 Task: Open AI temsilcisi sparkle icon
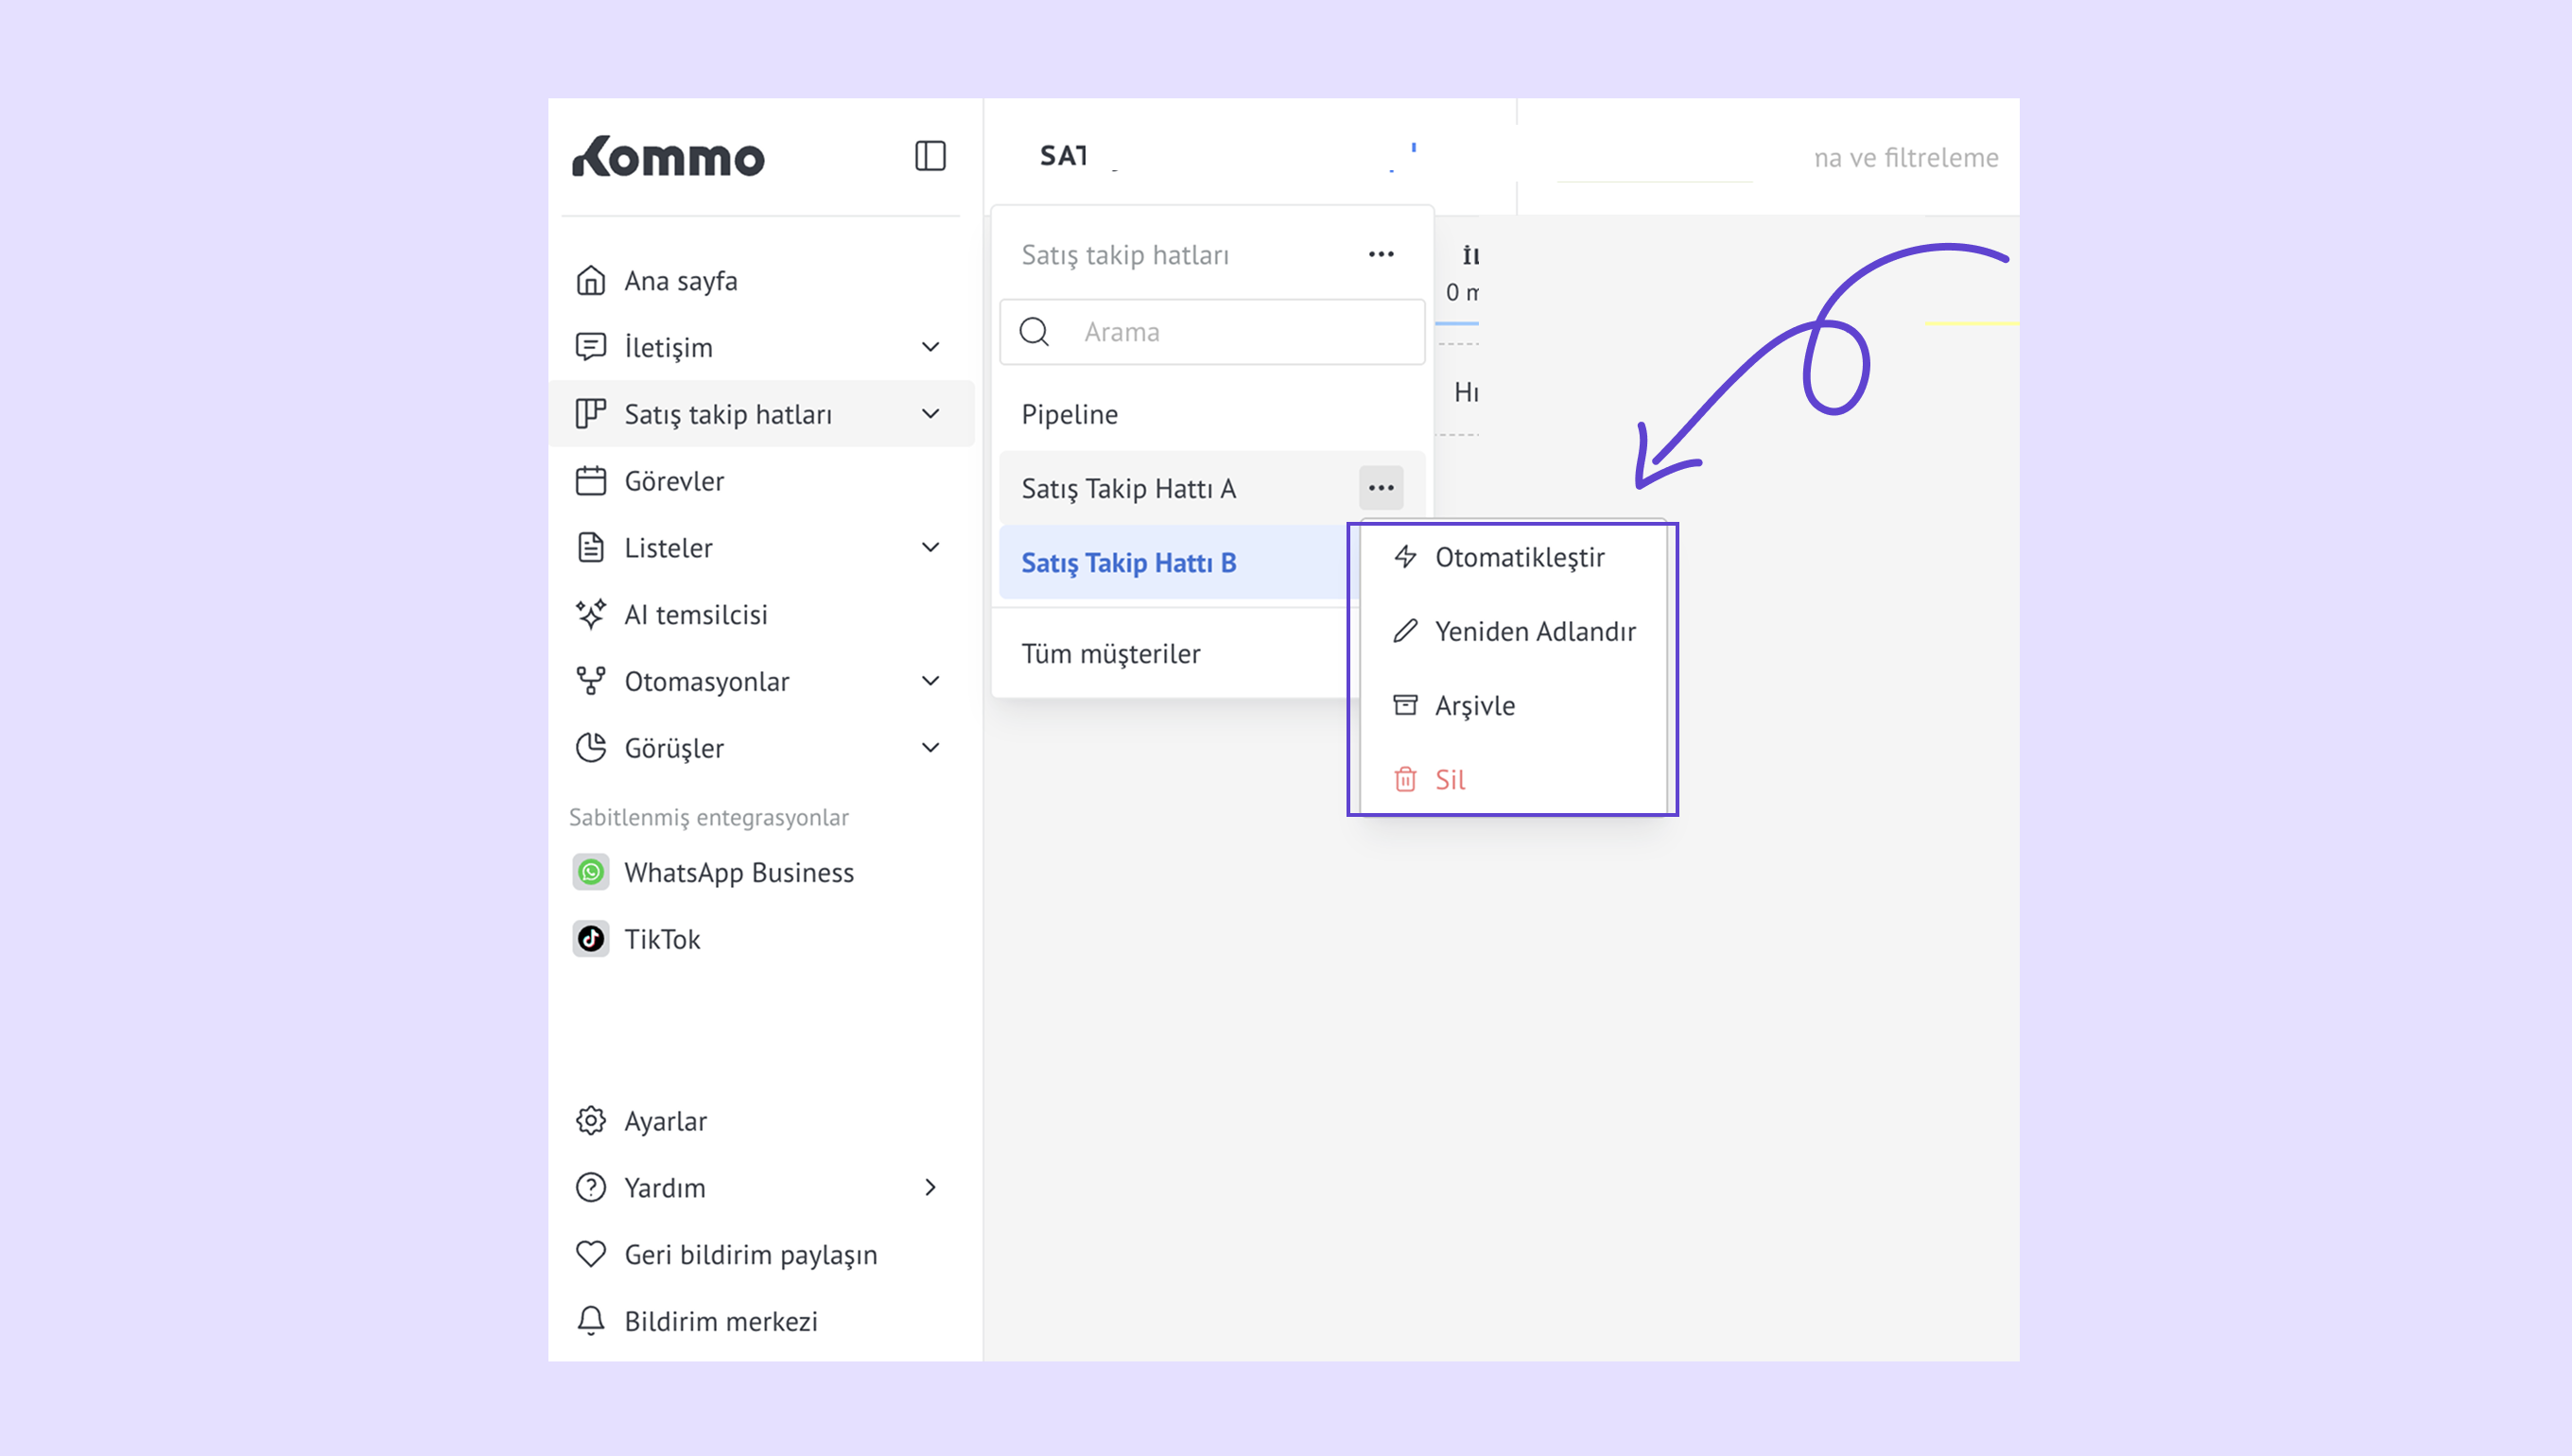591,614
